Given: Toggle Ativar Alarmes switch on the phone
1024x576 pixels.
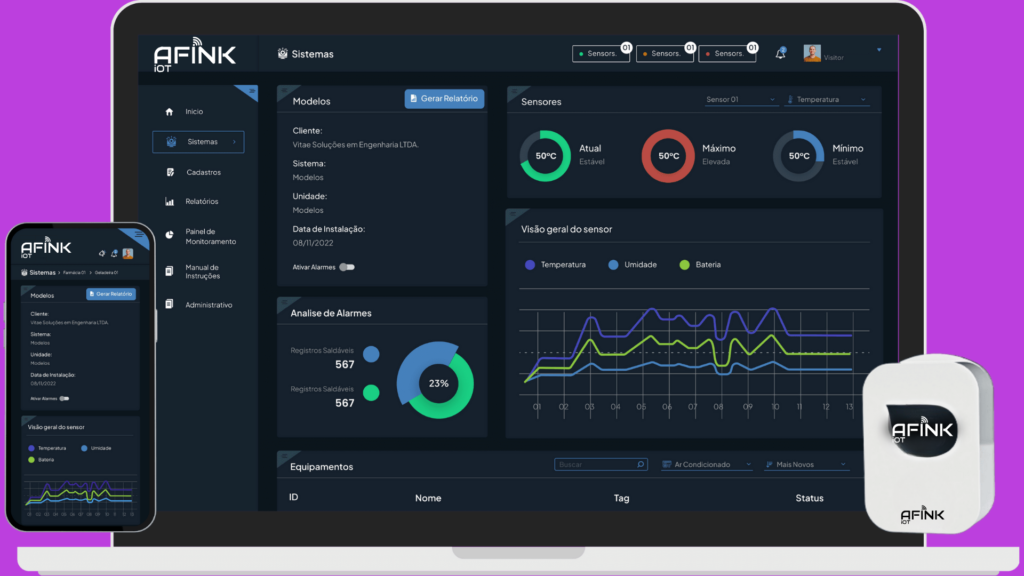Looking at the screenshot, I should pyautogui.click(x=63, y=398).
